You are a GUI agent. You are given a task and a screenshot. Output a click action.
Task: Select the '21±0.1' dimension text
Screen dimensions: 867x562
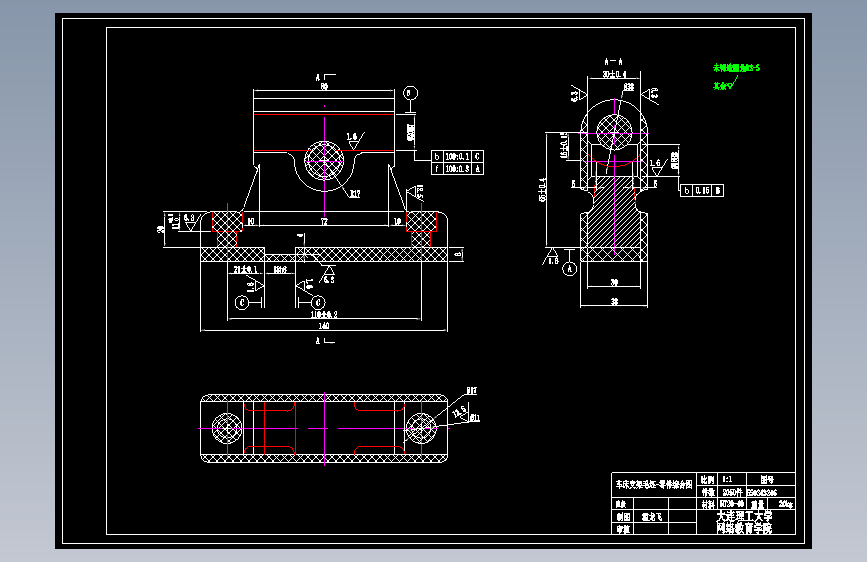tap(246, 269)
